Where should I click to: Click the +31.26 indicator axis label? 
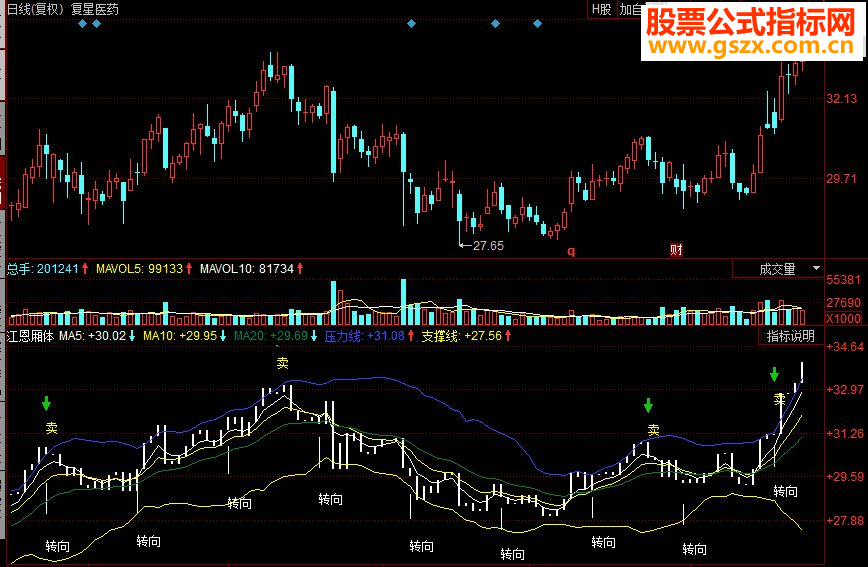pyautogui.click(x=845, y=434)
